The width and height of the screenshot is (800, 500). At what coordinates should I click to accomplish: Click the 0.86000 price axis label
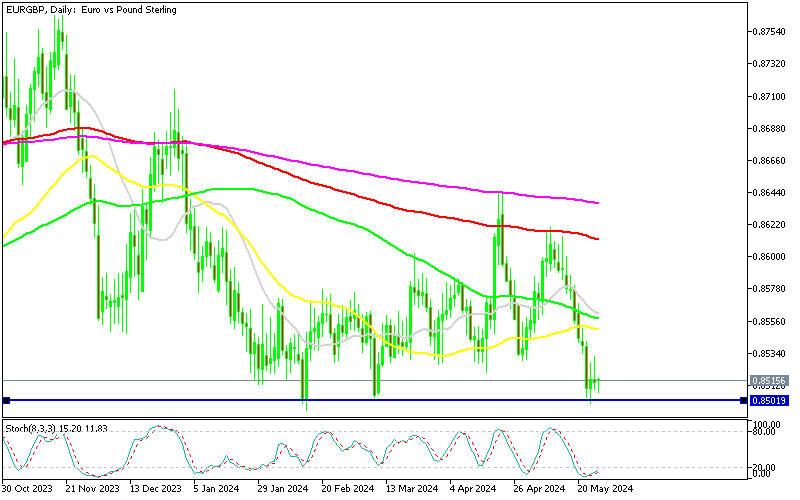[768, 257]
